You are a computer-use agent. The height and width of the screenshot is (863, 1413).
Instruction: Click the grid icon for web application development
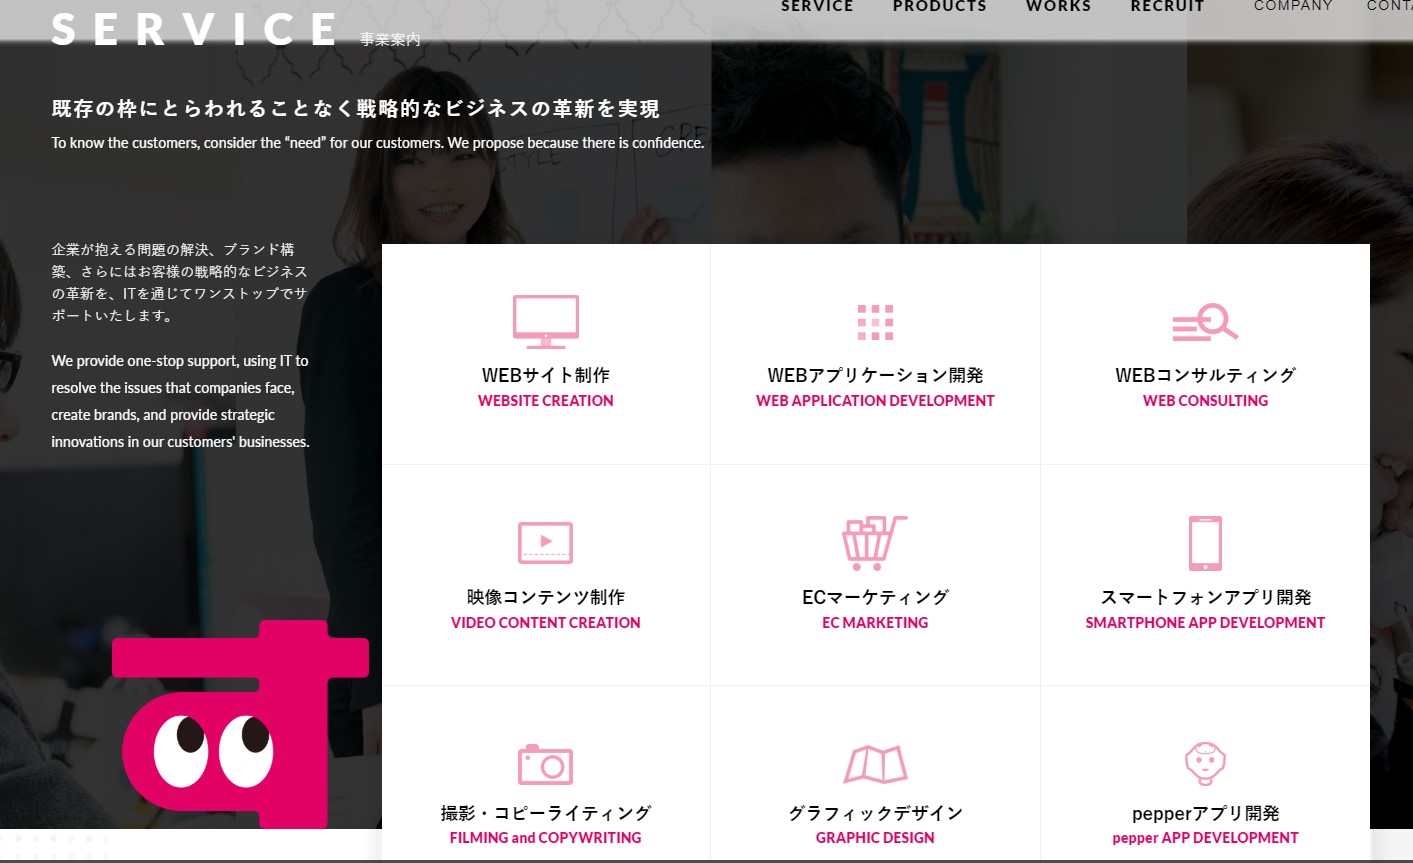point(875,322)
